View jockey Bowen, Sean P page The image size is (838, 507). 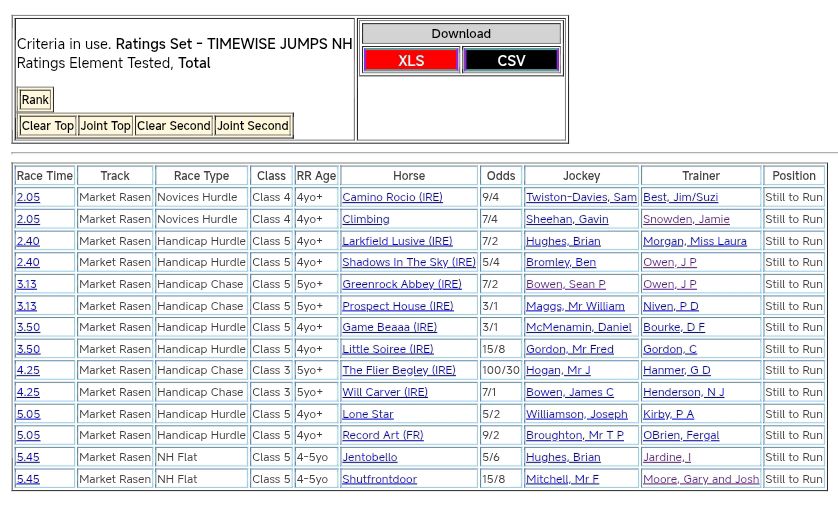point(565,285)
